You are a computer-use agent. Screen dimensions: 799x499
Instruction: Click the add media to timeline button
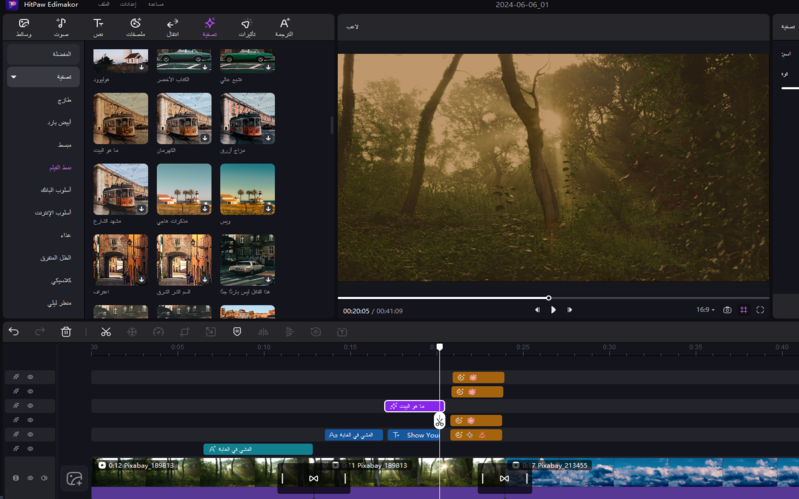[74, 479]
